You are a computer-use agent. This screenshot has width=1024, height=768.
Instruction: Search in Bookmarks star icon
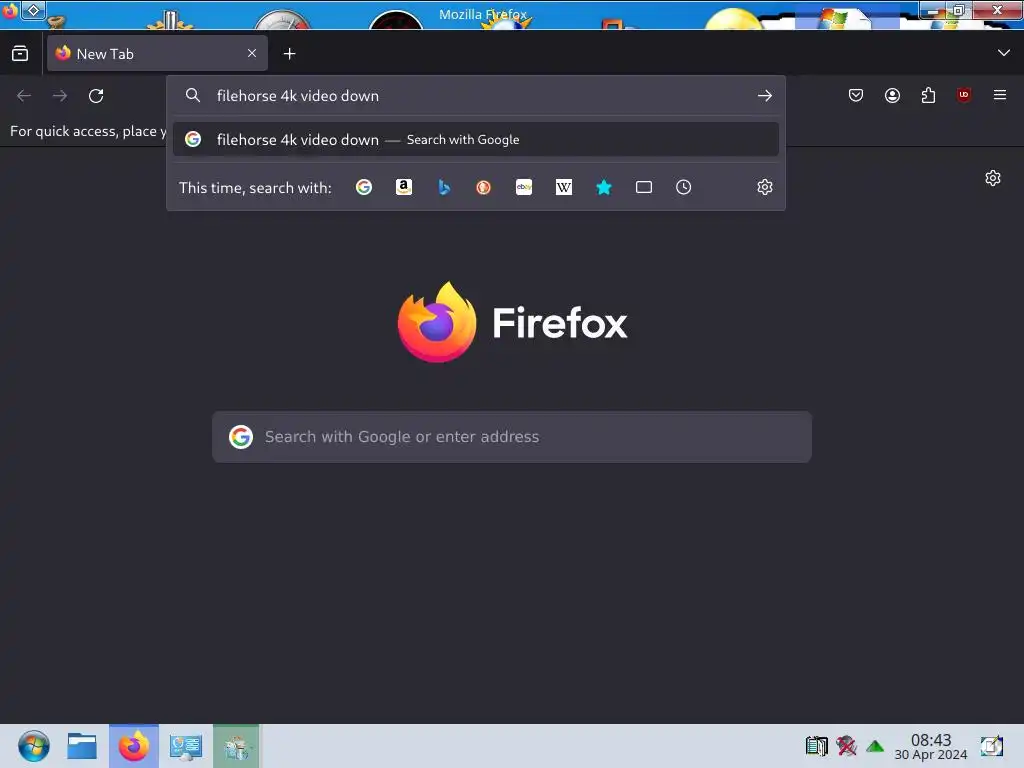point(604,187)
